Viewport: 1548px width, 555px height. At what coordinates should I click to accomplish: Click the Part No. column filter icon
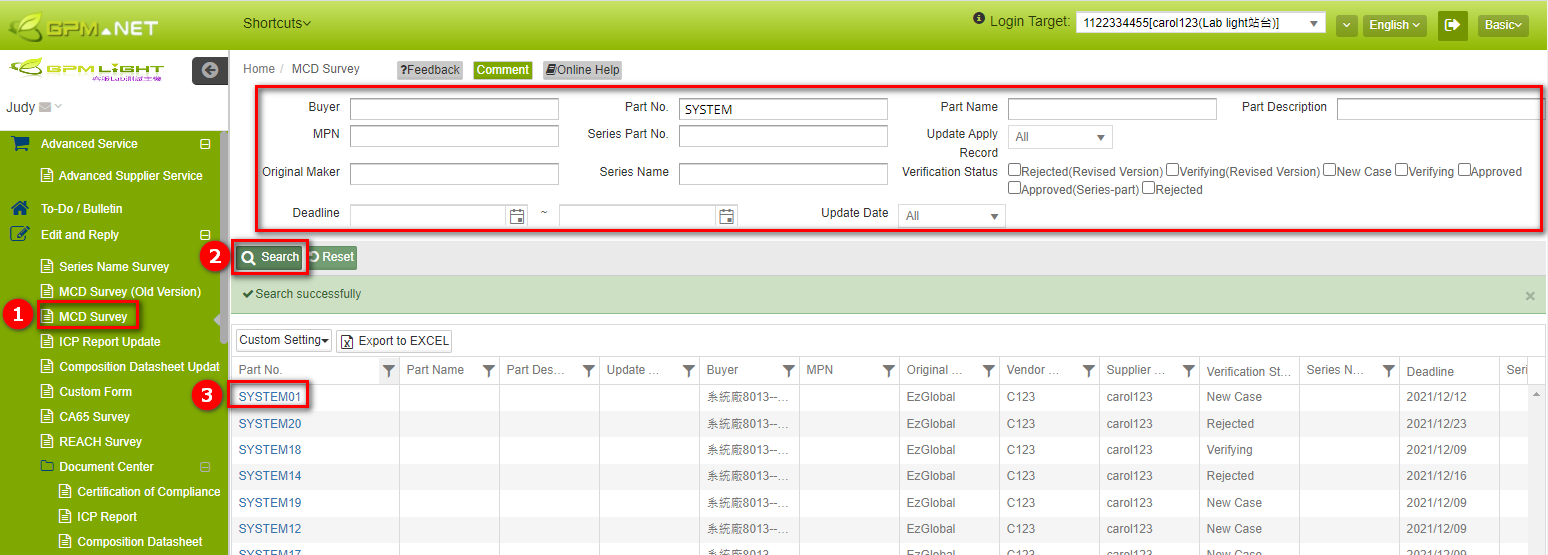pyautogui.click(x=388, y=371)
